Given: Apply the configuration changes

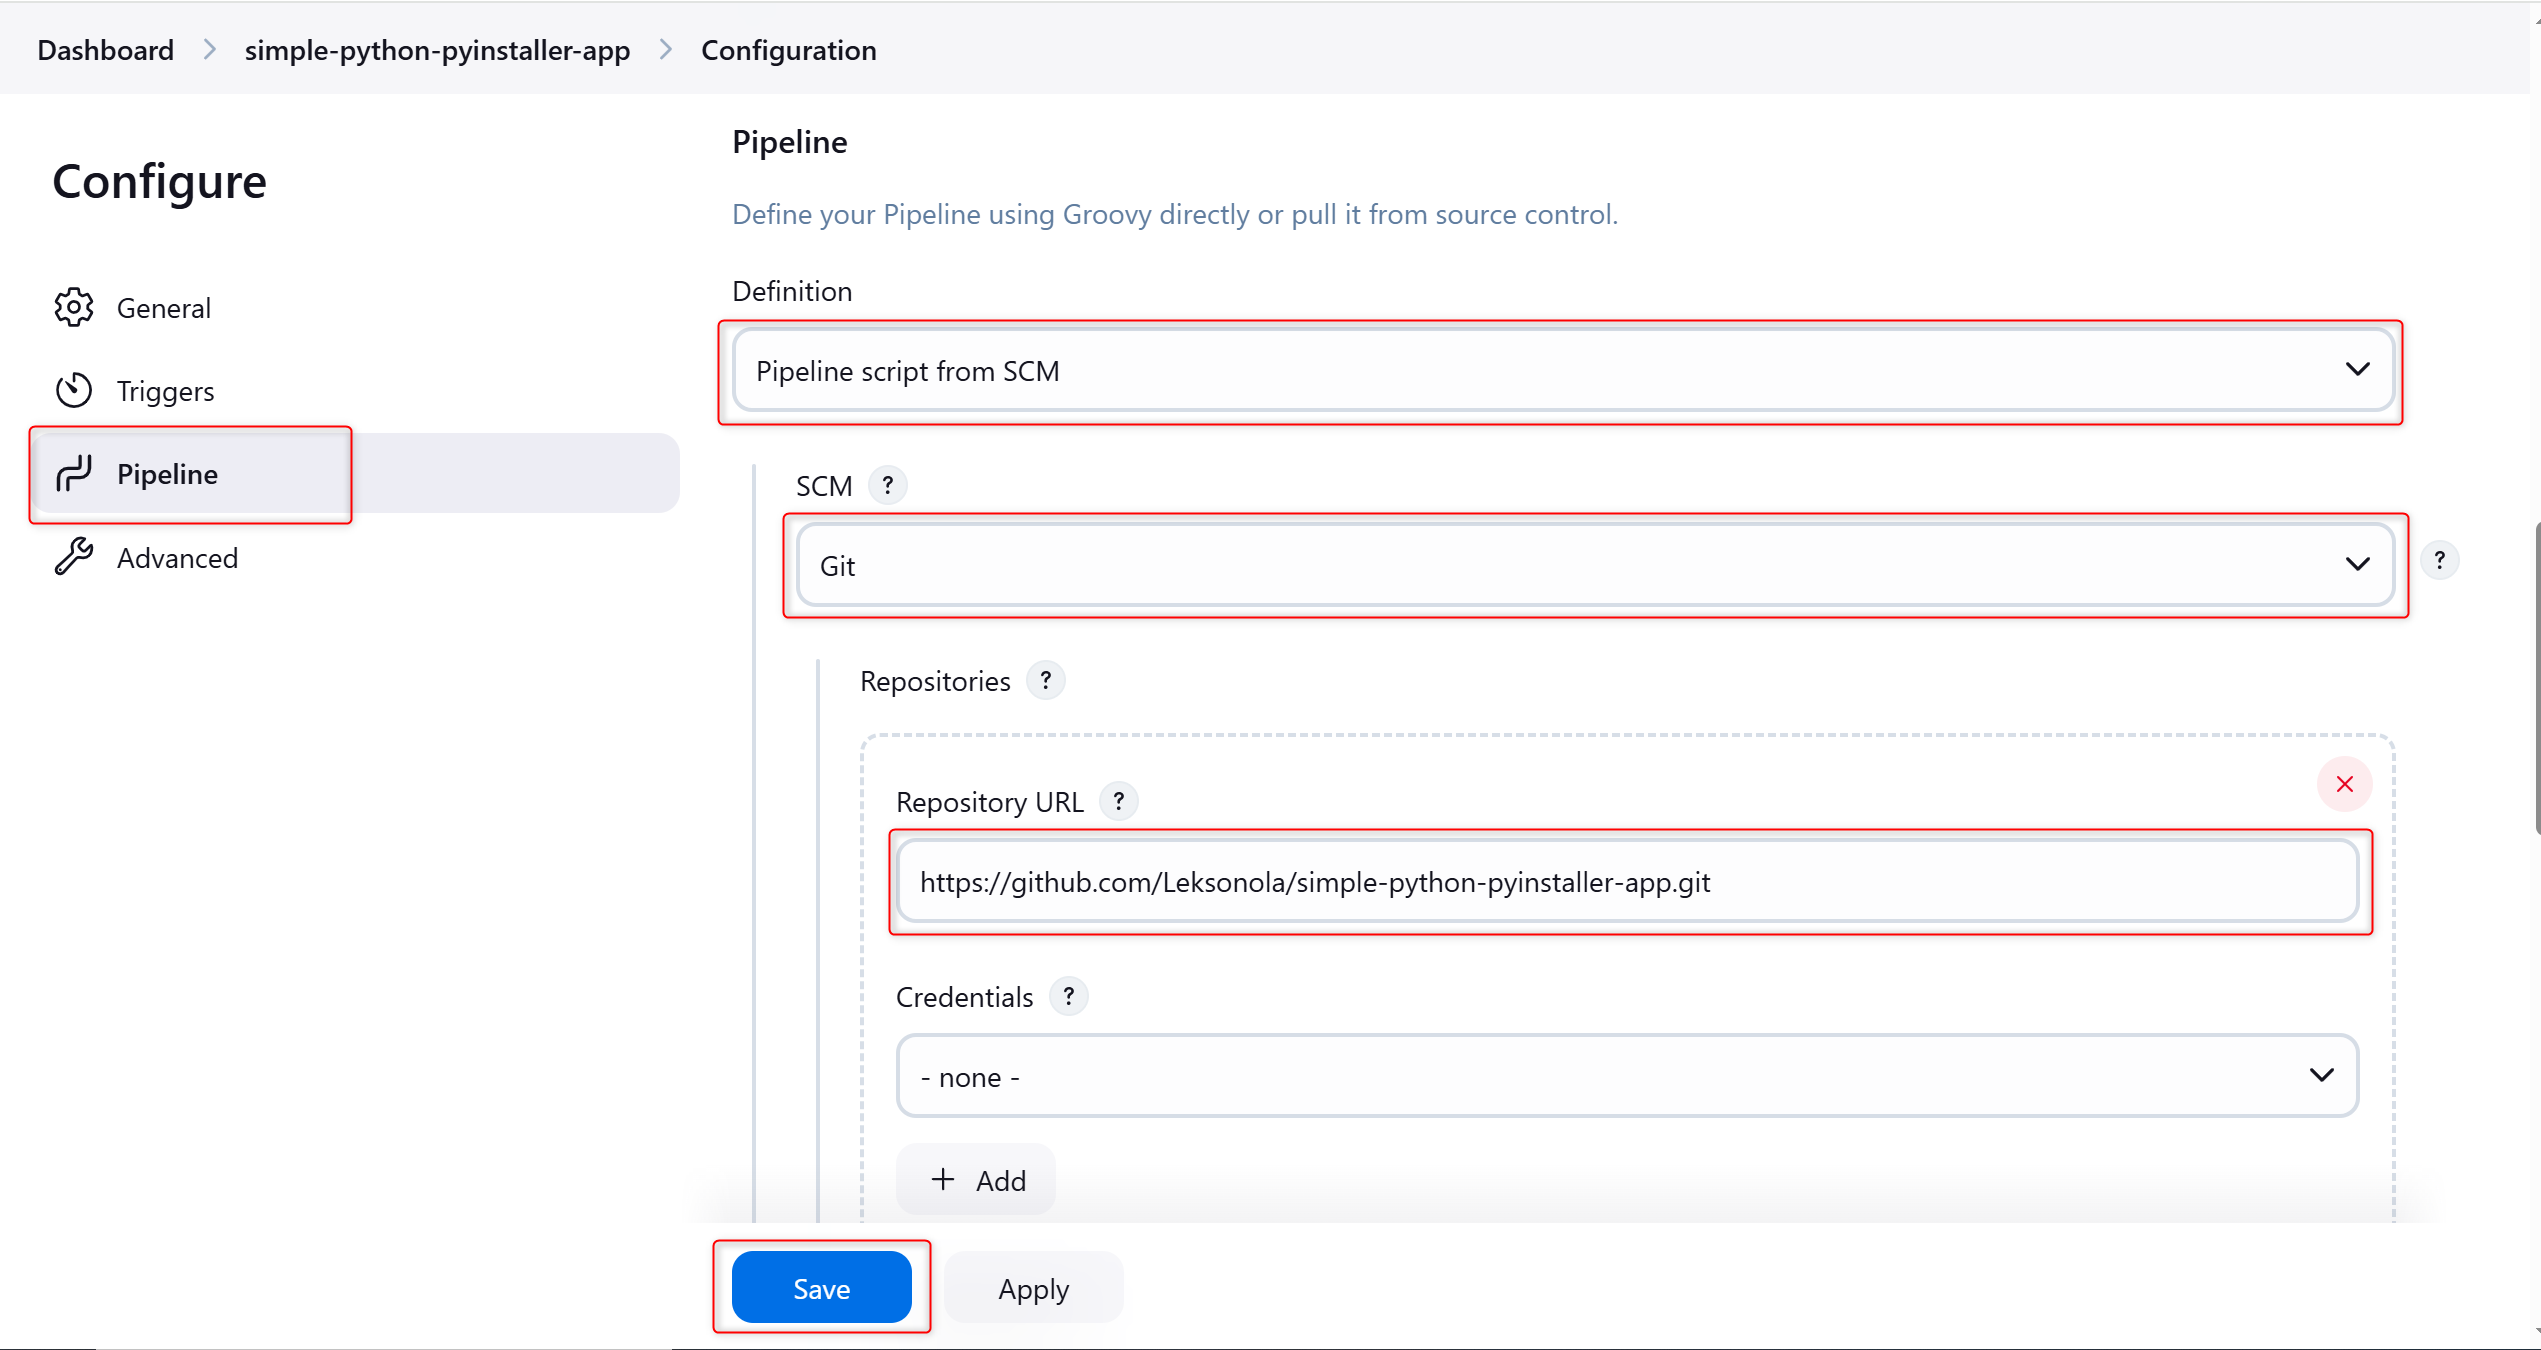Looking at the screenshot, I should (x=1033, y=1288).
